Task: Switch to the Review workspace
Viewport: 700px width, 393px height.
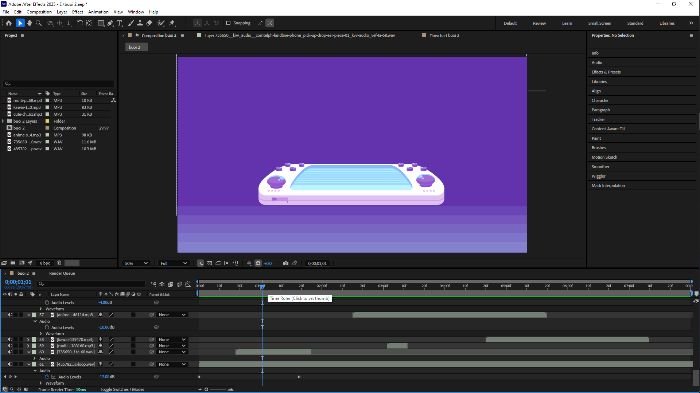Action: pos(539,23)
